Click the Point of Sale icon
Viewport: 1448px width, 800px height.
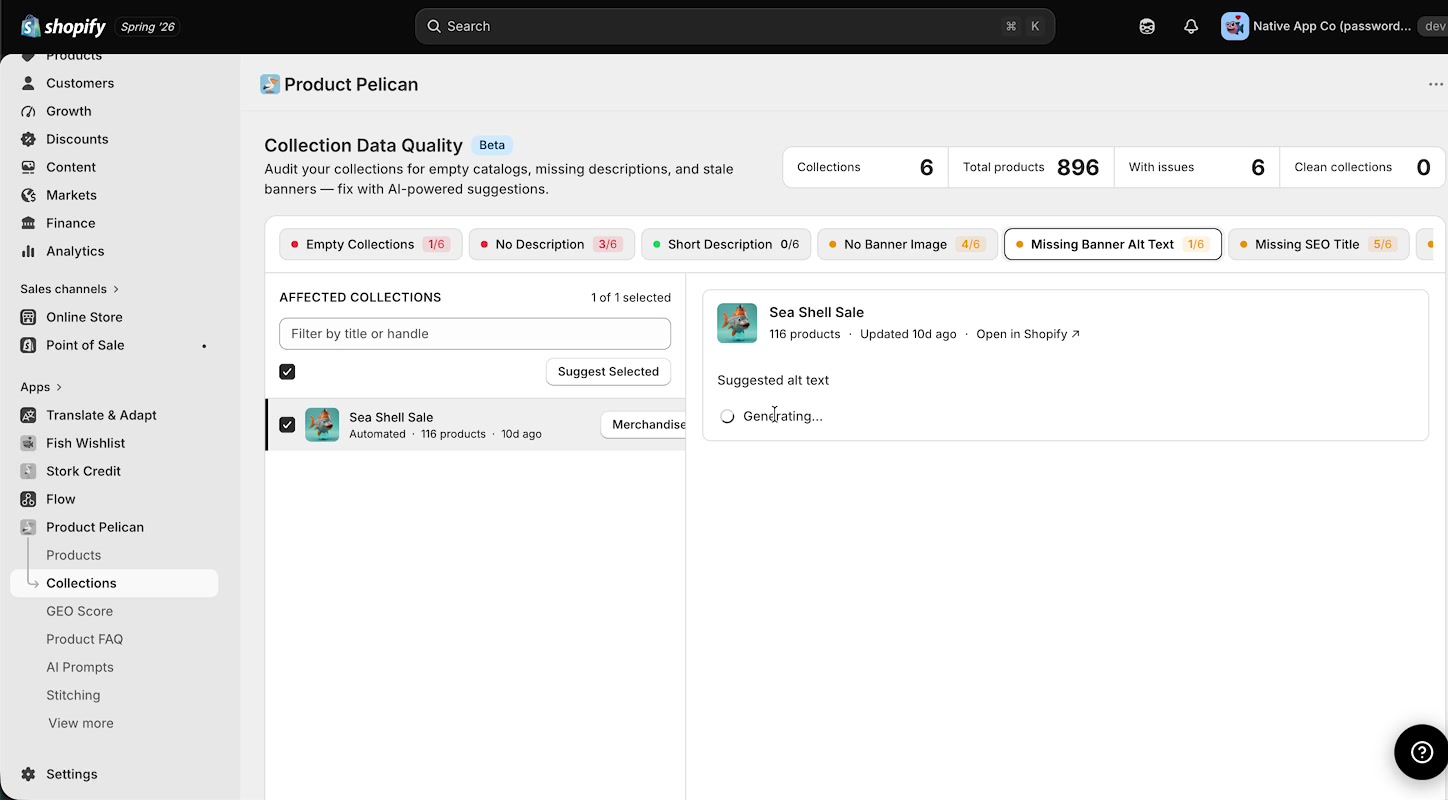coord(28,345)
